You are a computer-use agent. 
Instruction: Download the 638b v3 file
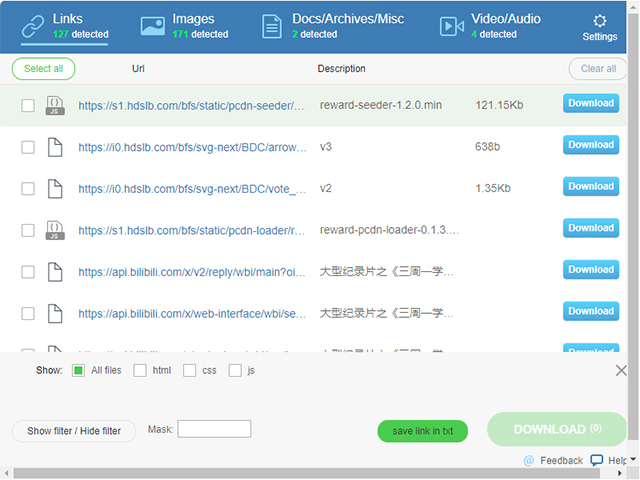591,145
